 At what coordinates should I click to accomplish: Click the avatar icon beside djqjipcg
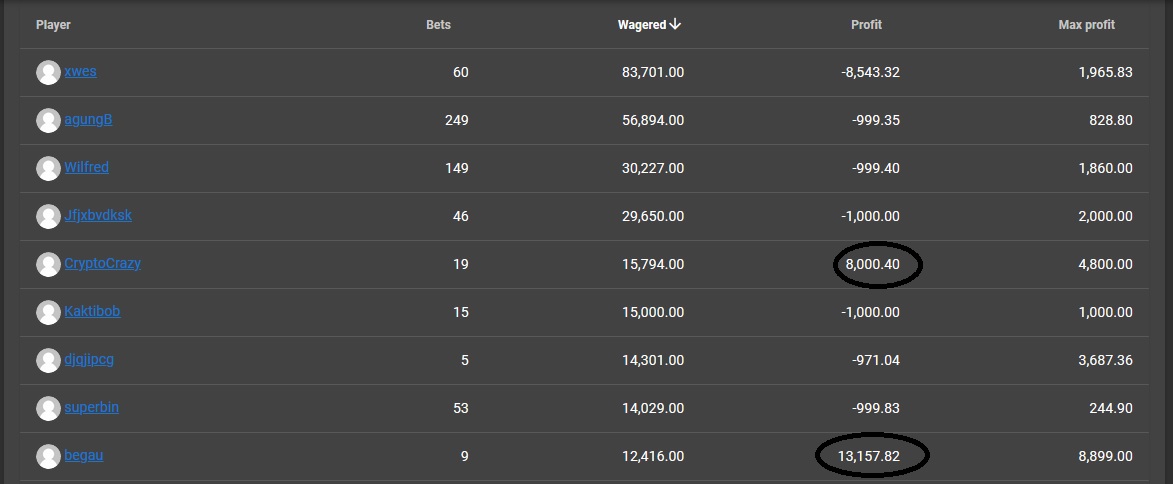pyautogui.click(x=49, y=360)
